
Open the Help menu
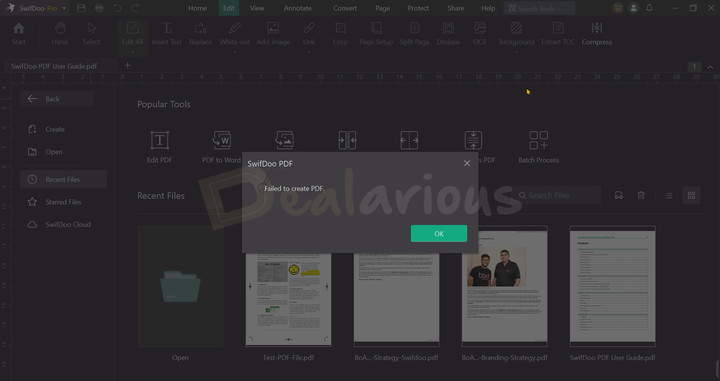tap(488, 8)
